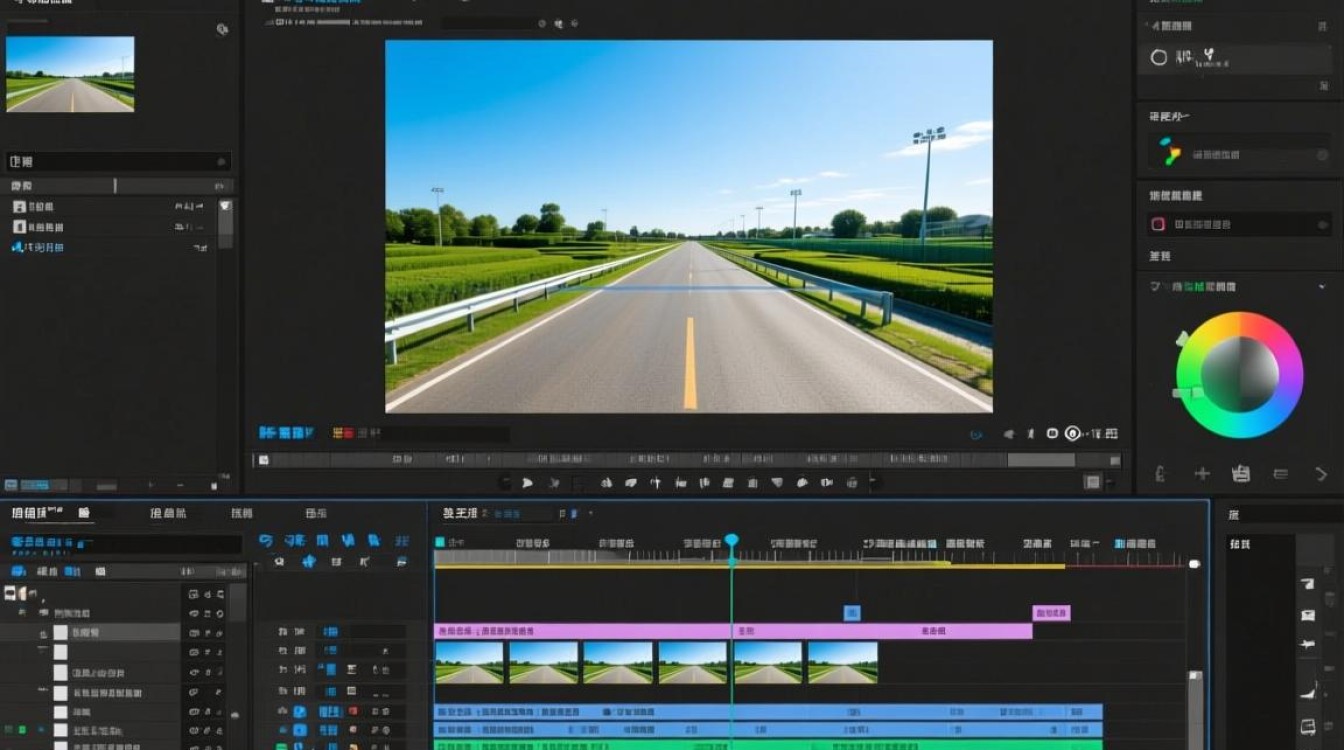Toggle the green square in bottom-left track row
Image resolution: width=1344 pixels, height=750 pixels.
click(22, 730)
